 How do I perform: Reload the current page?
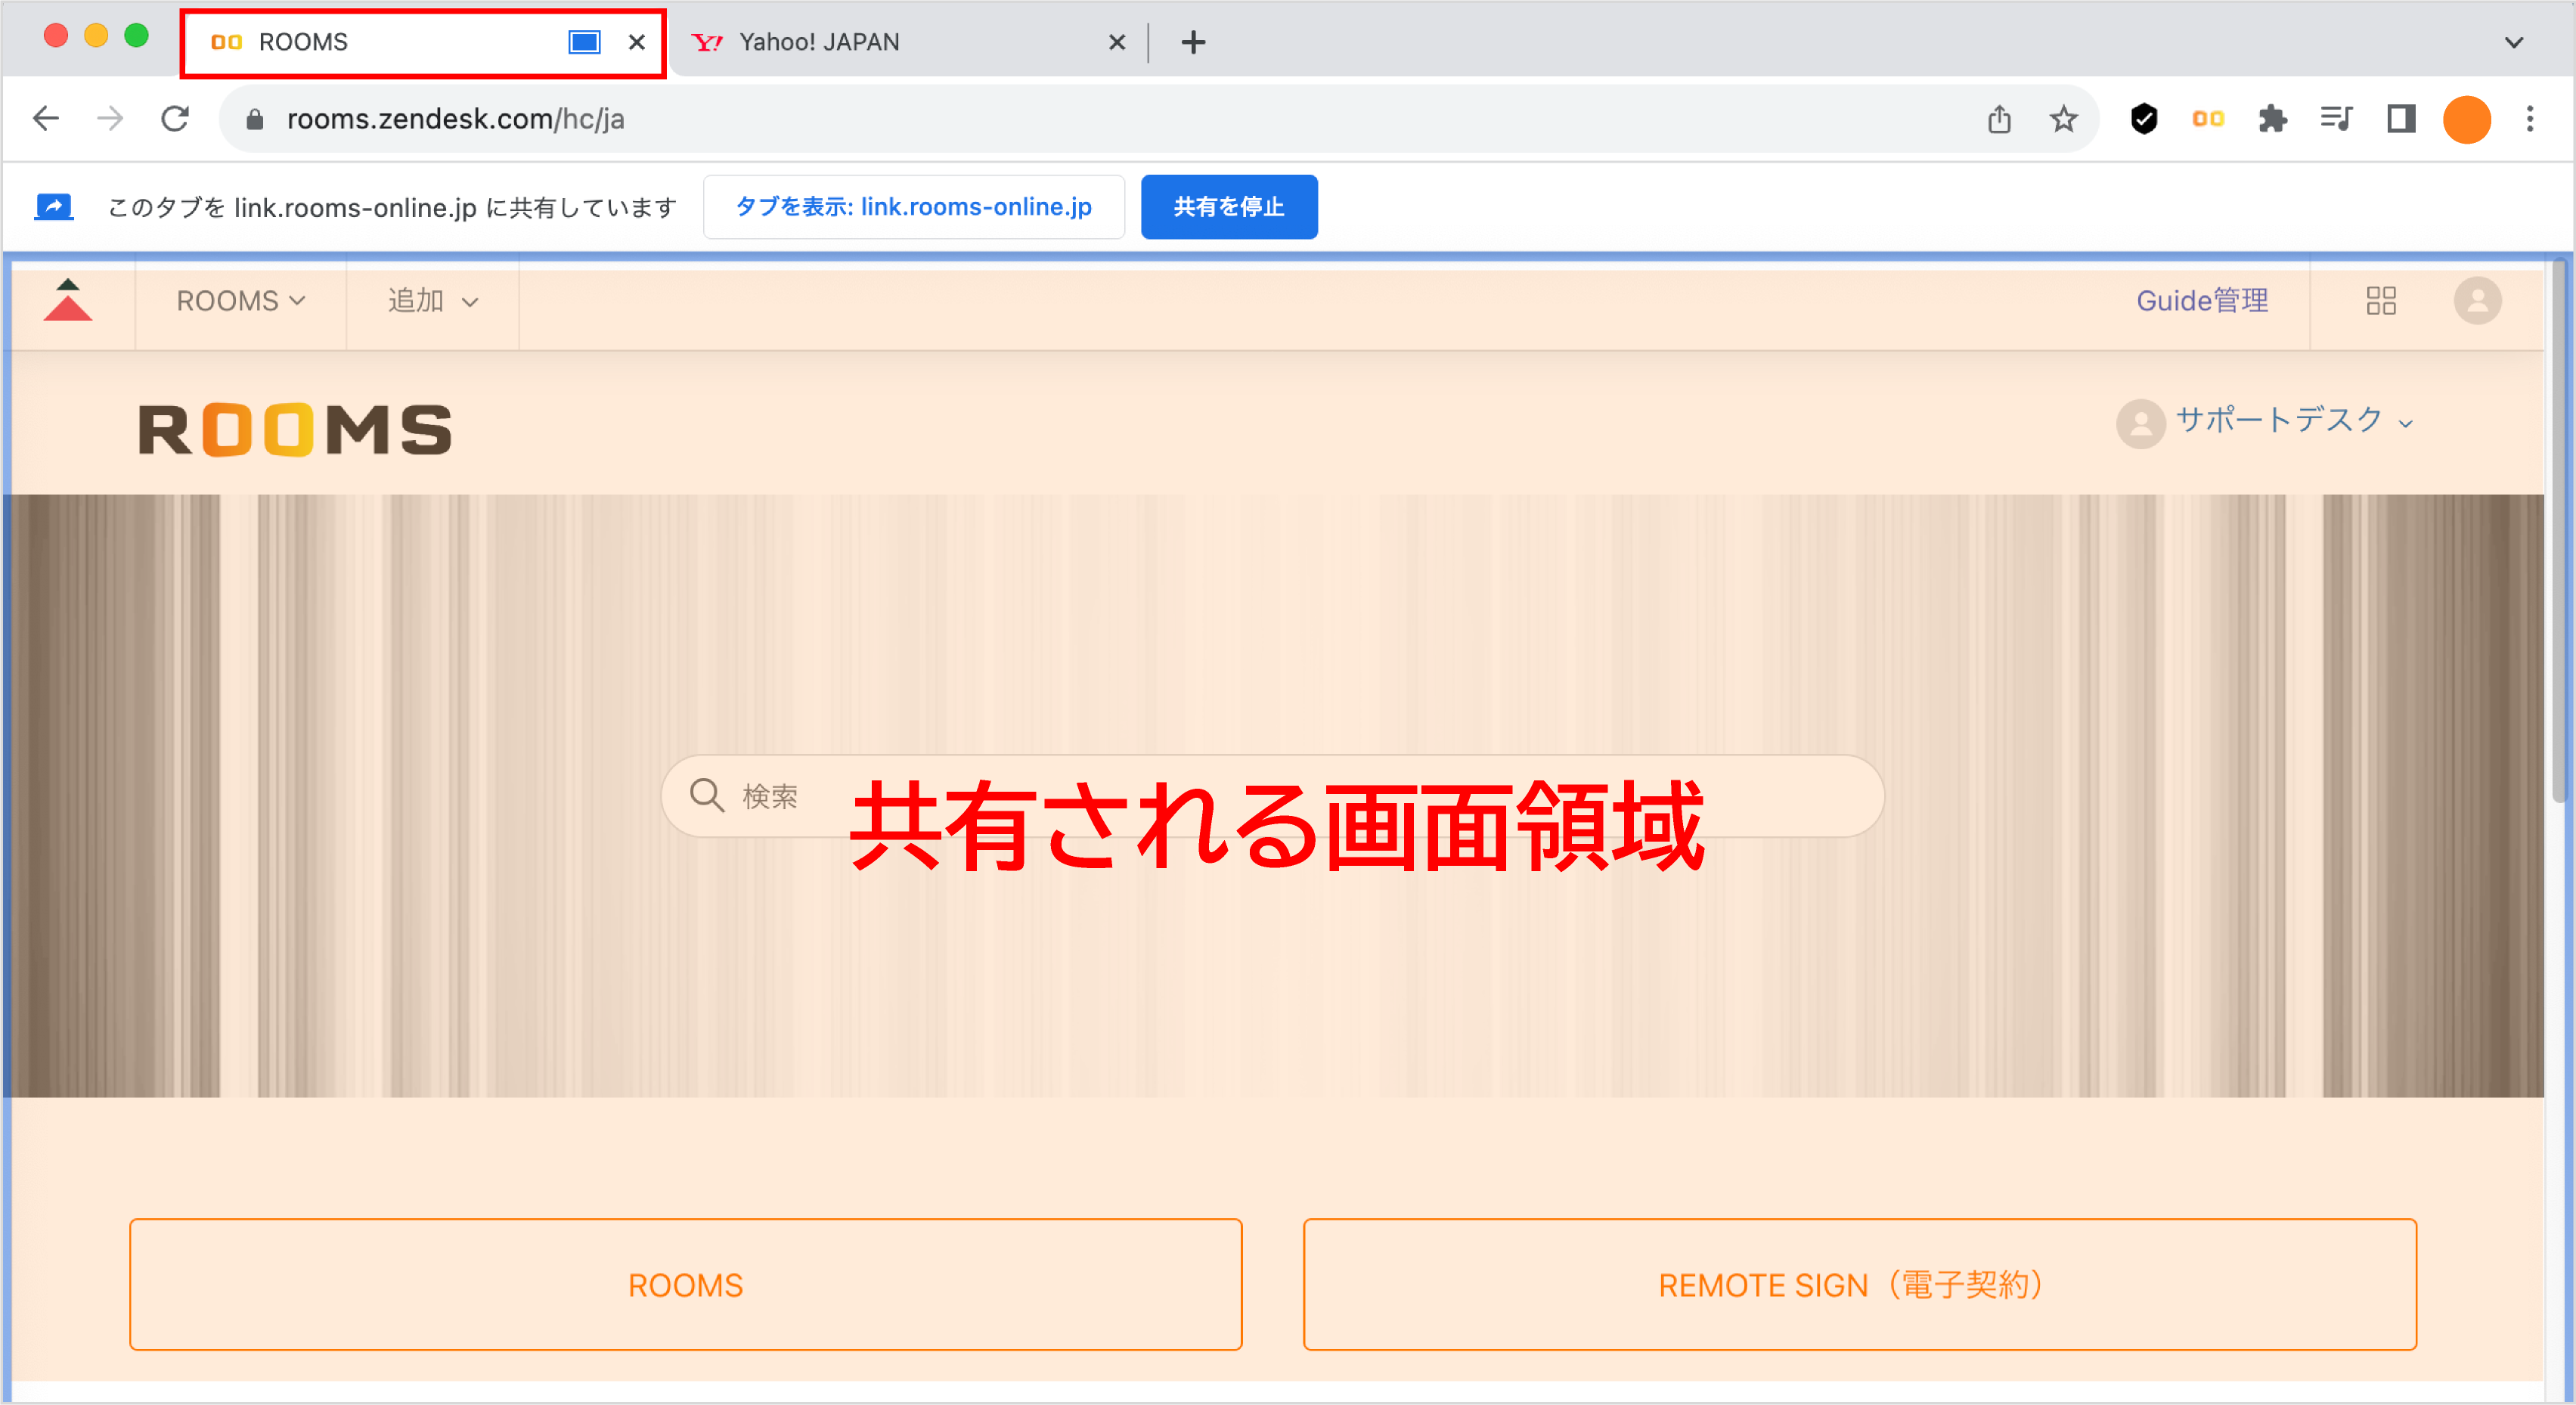pos(175,118)
